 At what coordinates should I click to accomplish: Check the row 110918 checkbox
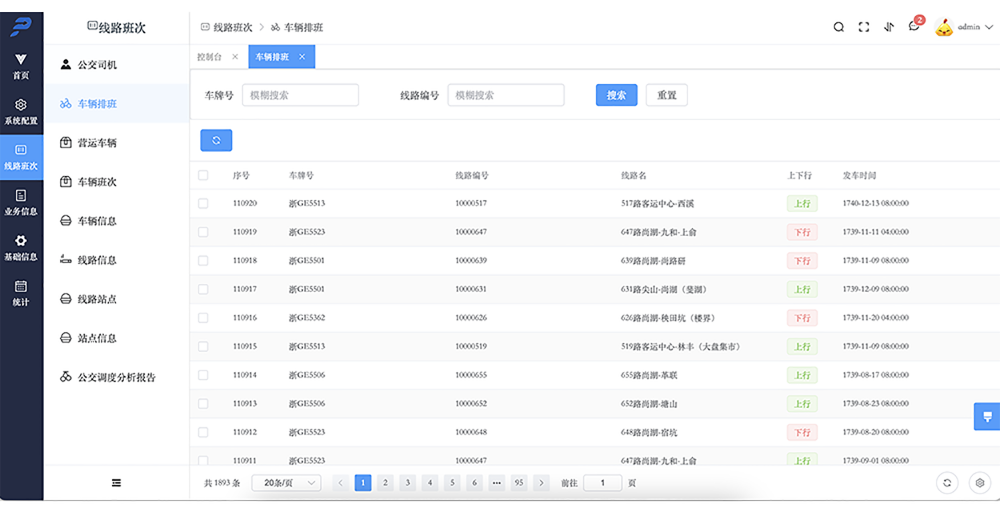pyautogui.click(x=203, y=261)
